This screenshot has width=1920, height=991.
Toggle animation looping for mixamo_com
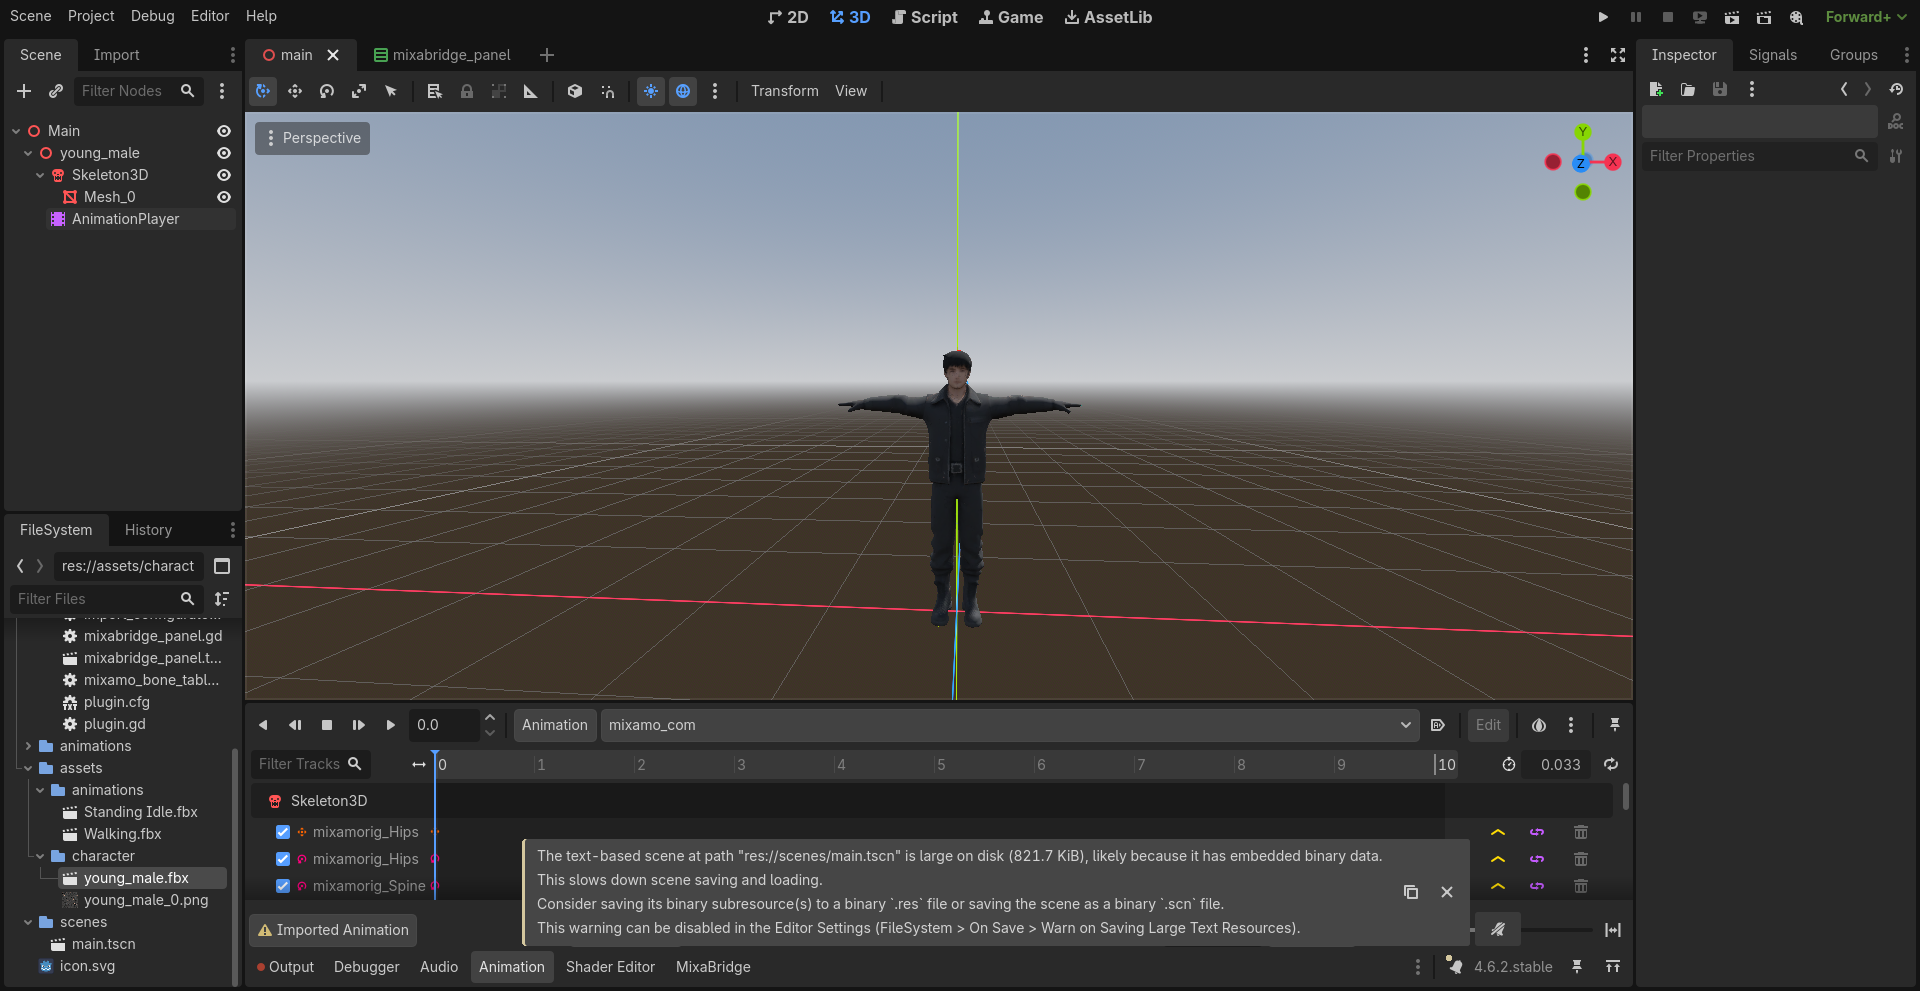[1611, 764]
